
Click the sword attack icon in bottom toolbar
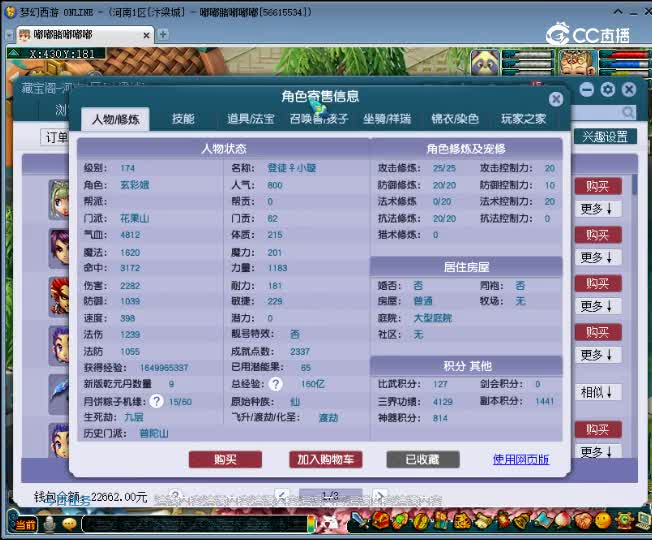point(358,520)
